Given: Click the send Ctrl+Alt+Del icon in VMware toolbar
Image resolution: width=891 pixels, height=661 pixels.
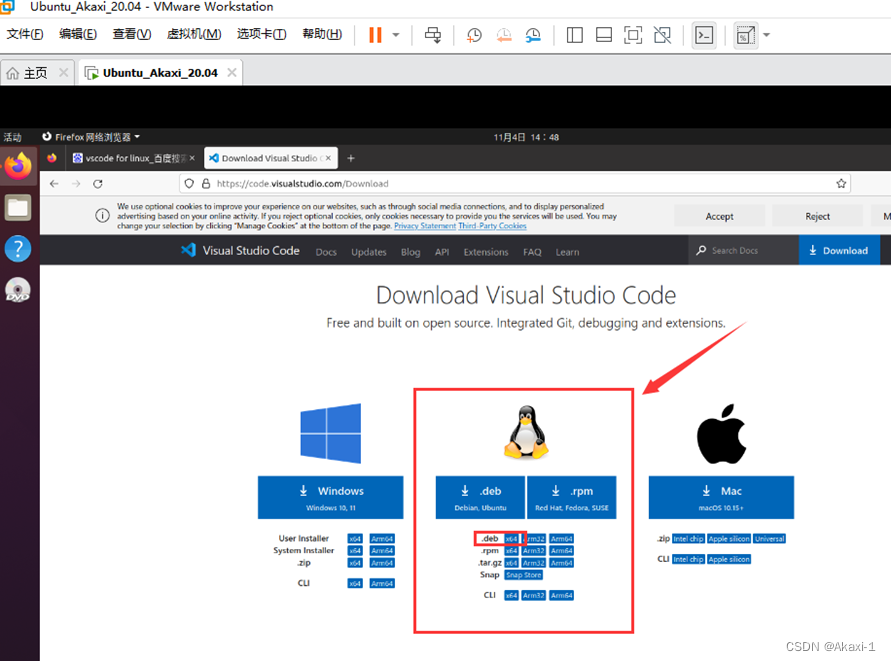Looking at the screenshot, I should [x=433, y=35].
